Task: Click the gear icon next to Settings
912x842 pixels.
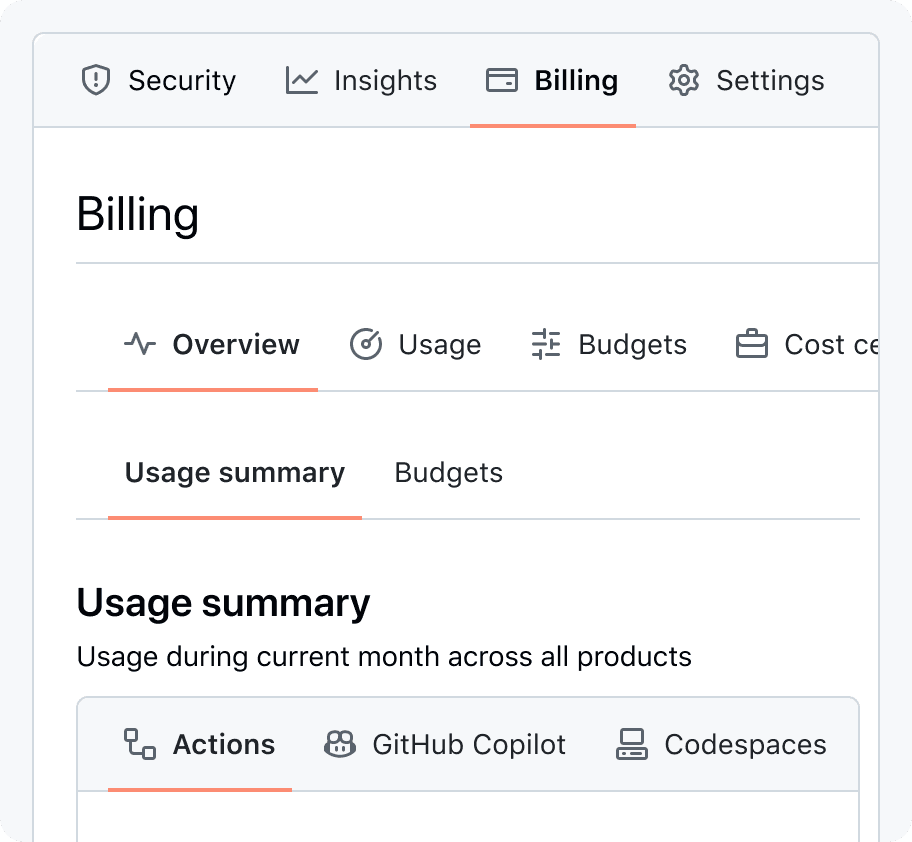Action: (684, 80)
